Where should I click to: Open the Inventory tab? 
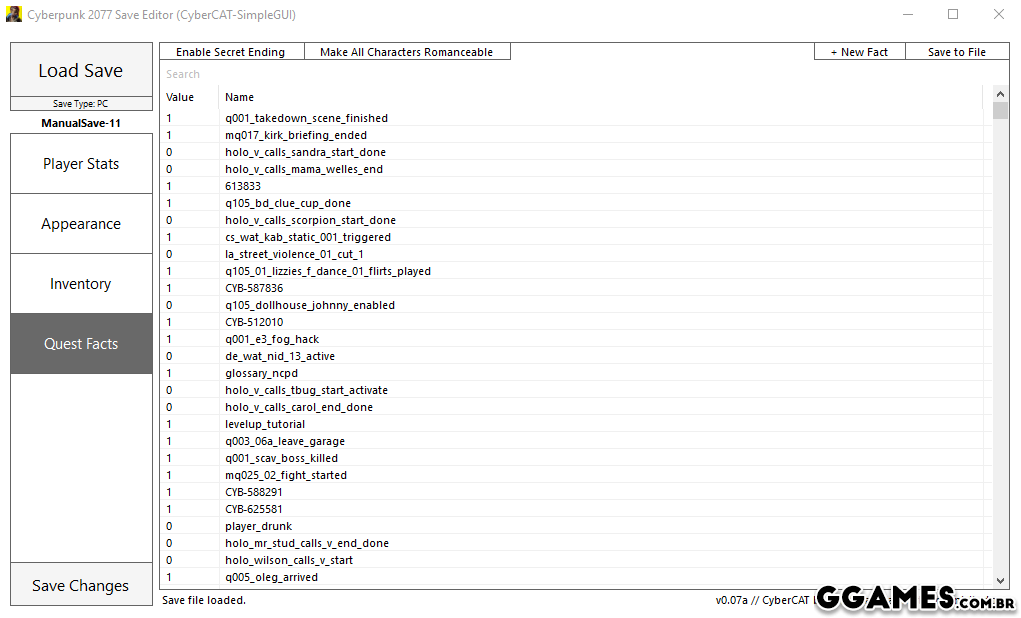point(80,284)
